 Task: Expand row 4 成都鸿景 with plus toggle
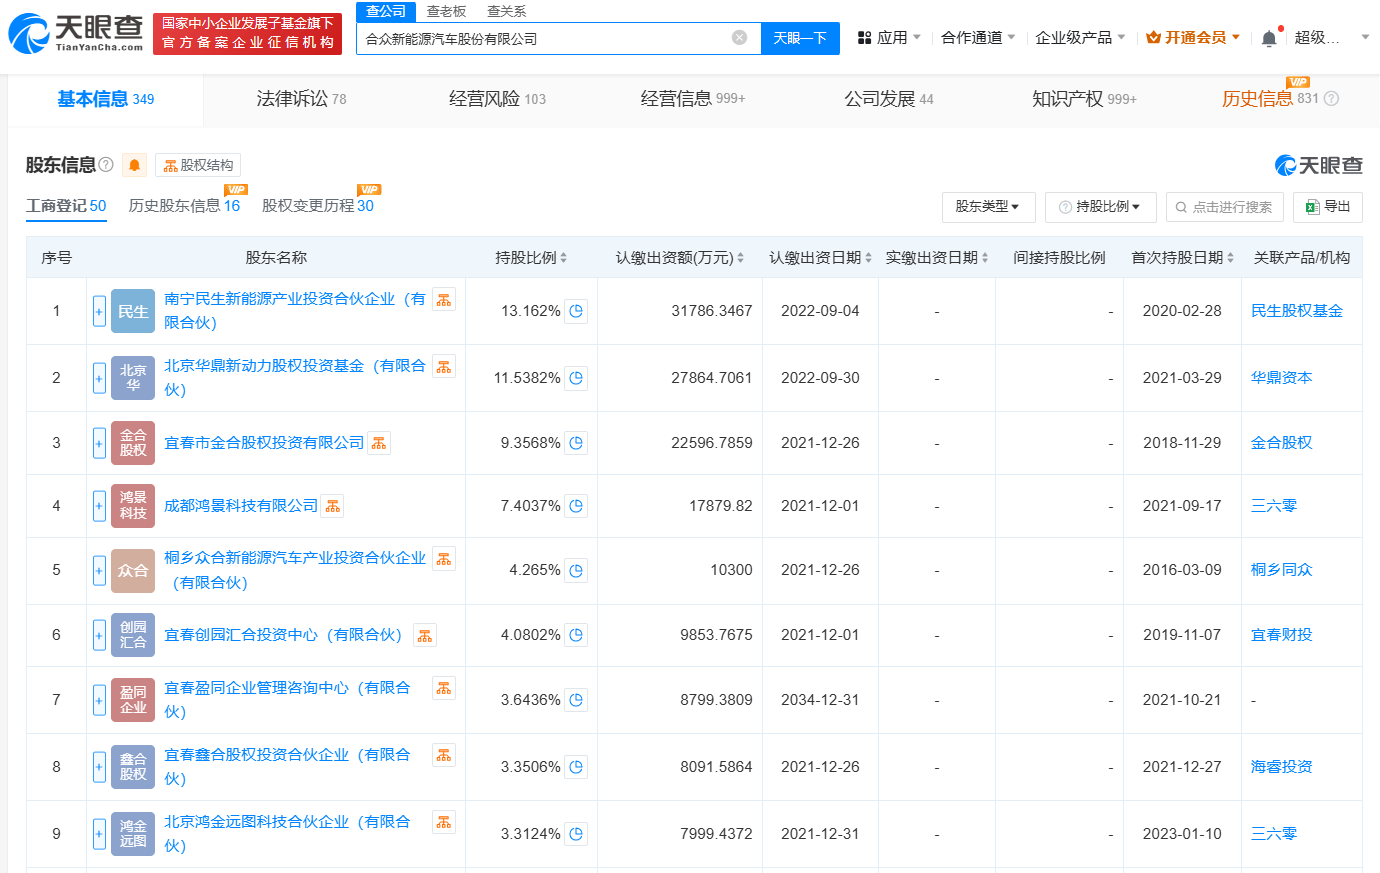click(99, 506)
